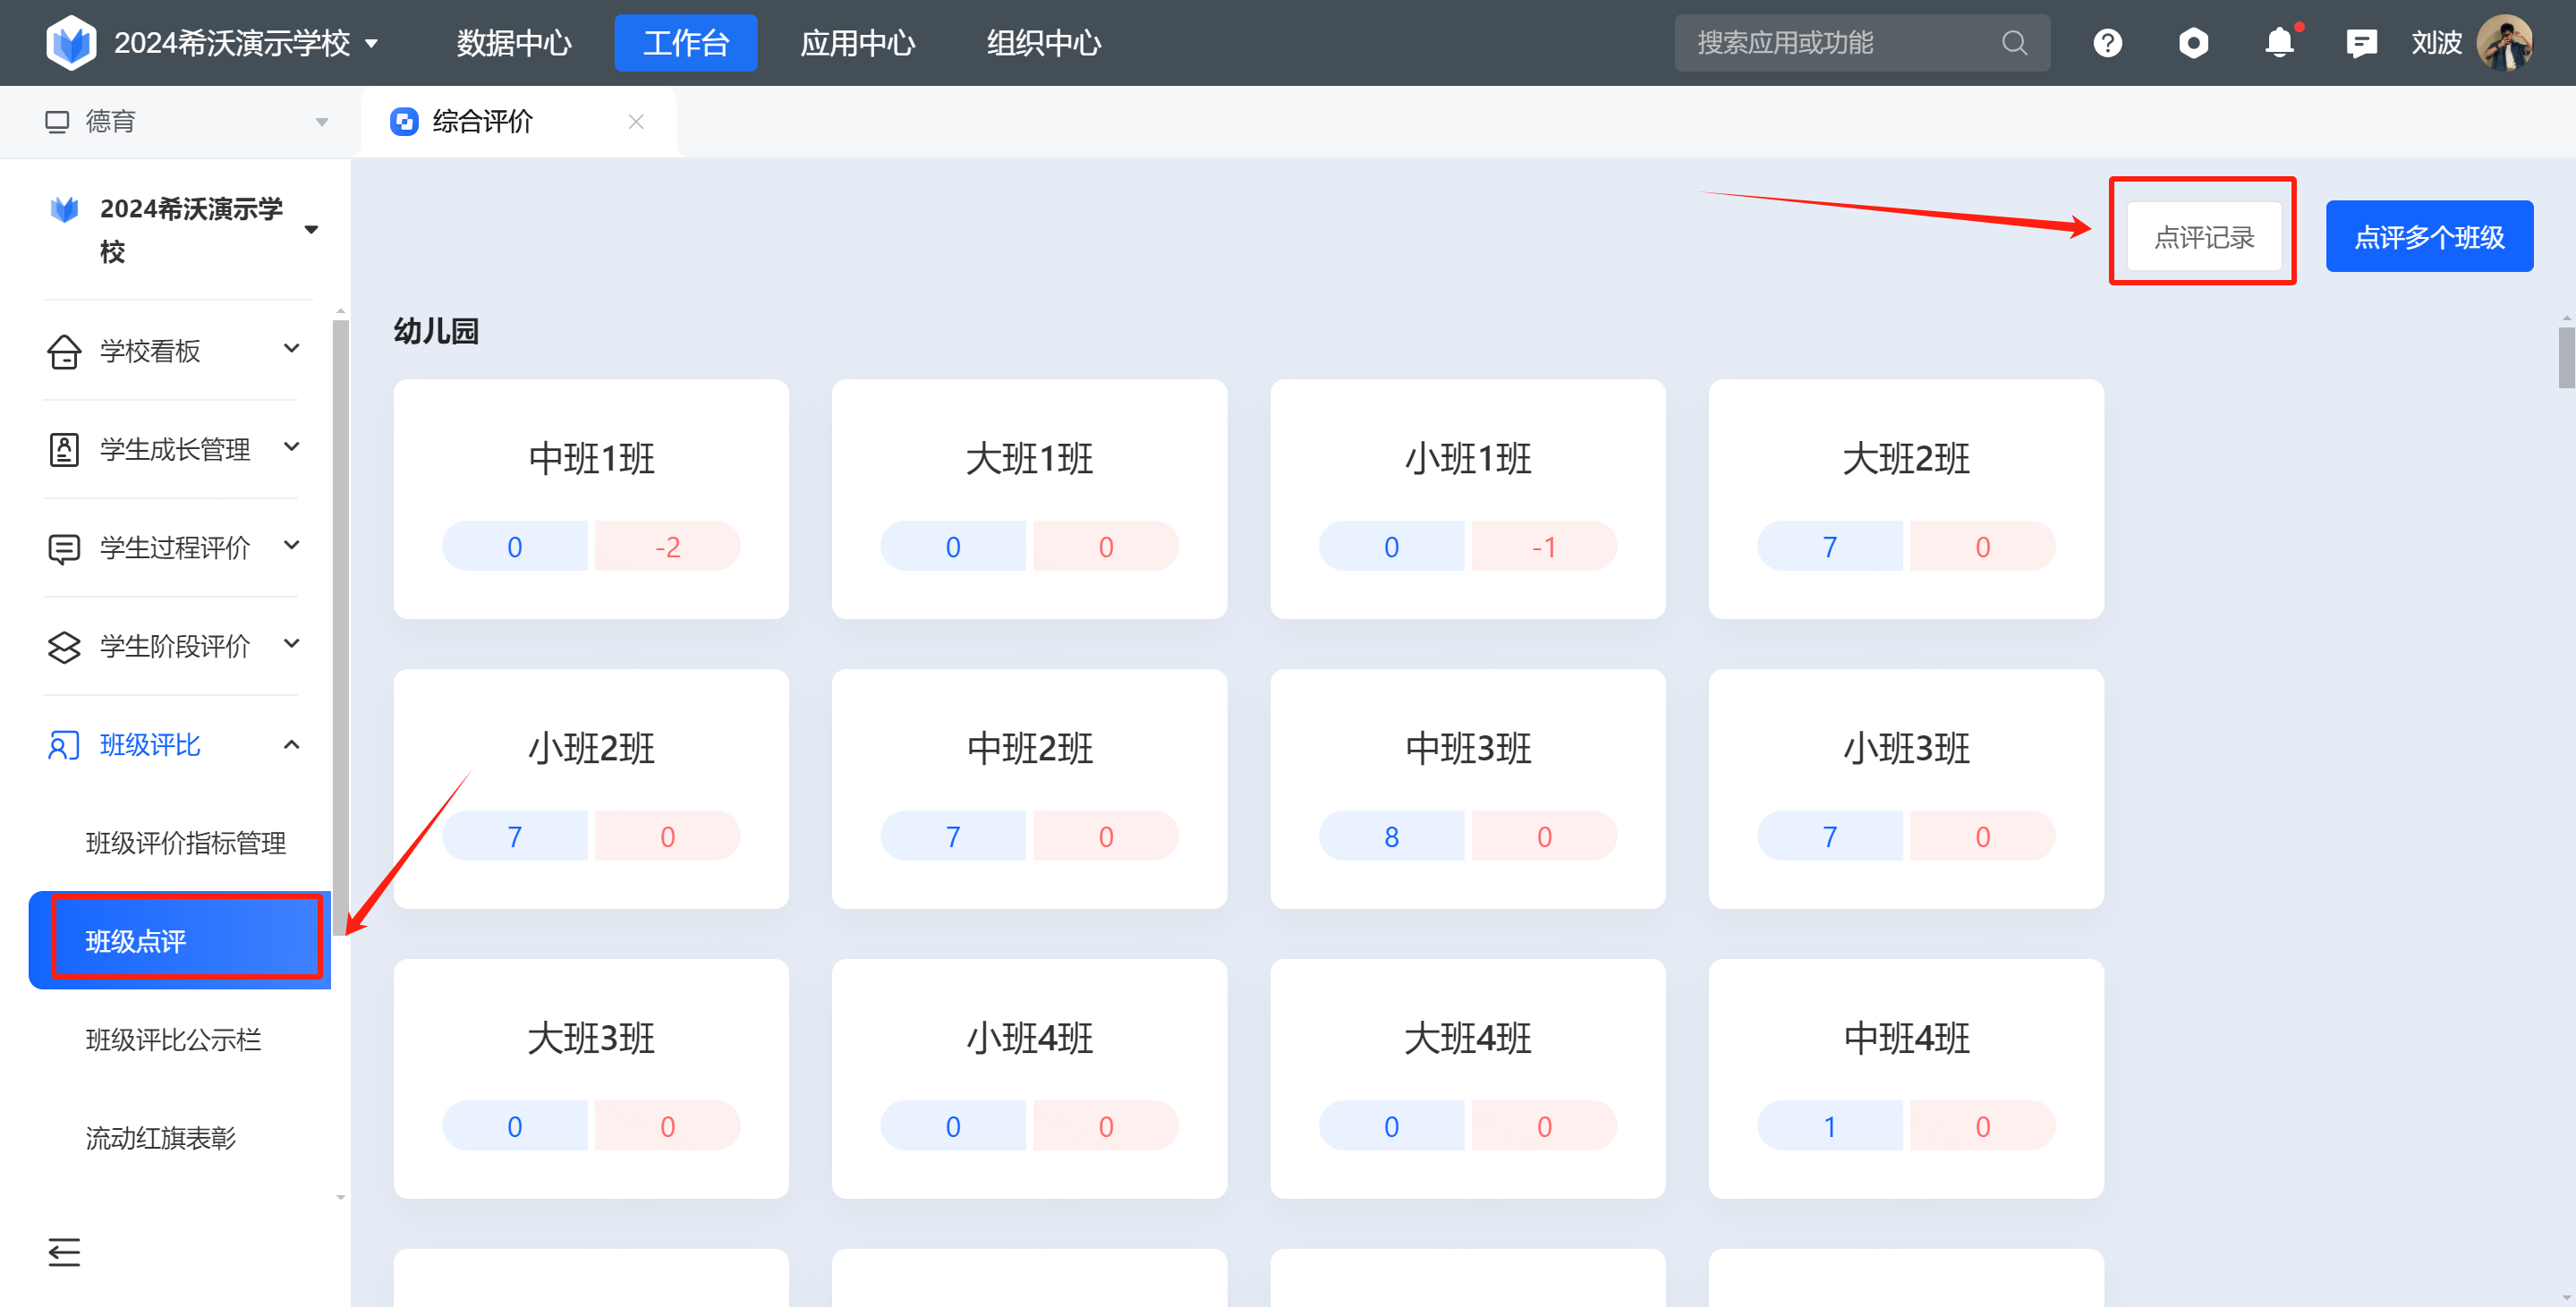This screenshot has height=1307, width=2576.
Task: Open 应用中心 in top navigation
Action: [858, 43]
